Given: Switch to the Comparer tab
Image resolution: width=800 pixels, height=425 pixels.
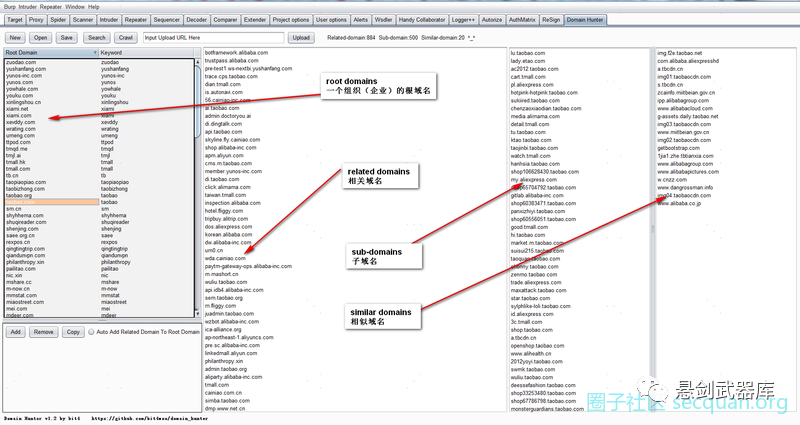Looking at the screenshot, I should coord(225,20).
